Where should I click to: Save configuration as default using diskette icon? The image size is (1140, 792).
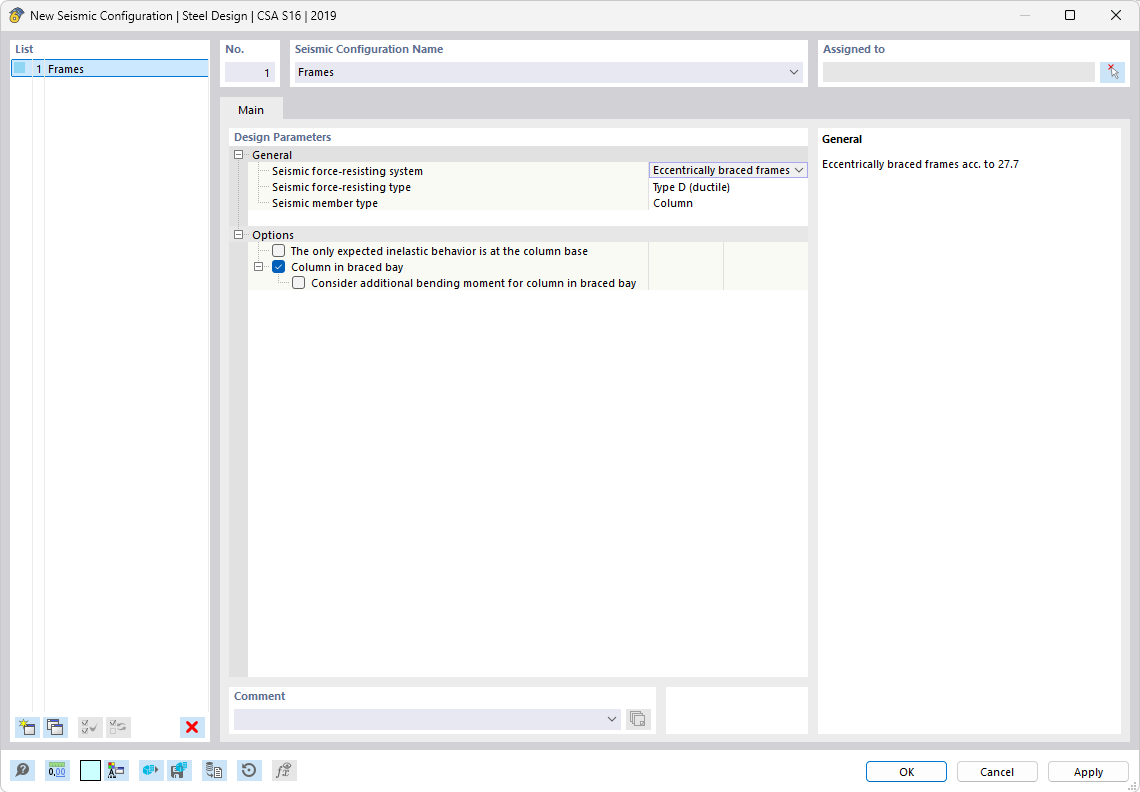tap(180, 770)
